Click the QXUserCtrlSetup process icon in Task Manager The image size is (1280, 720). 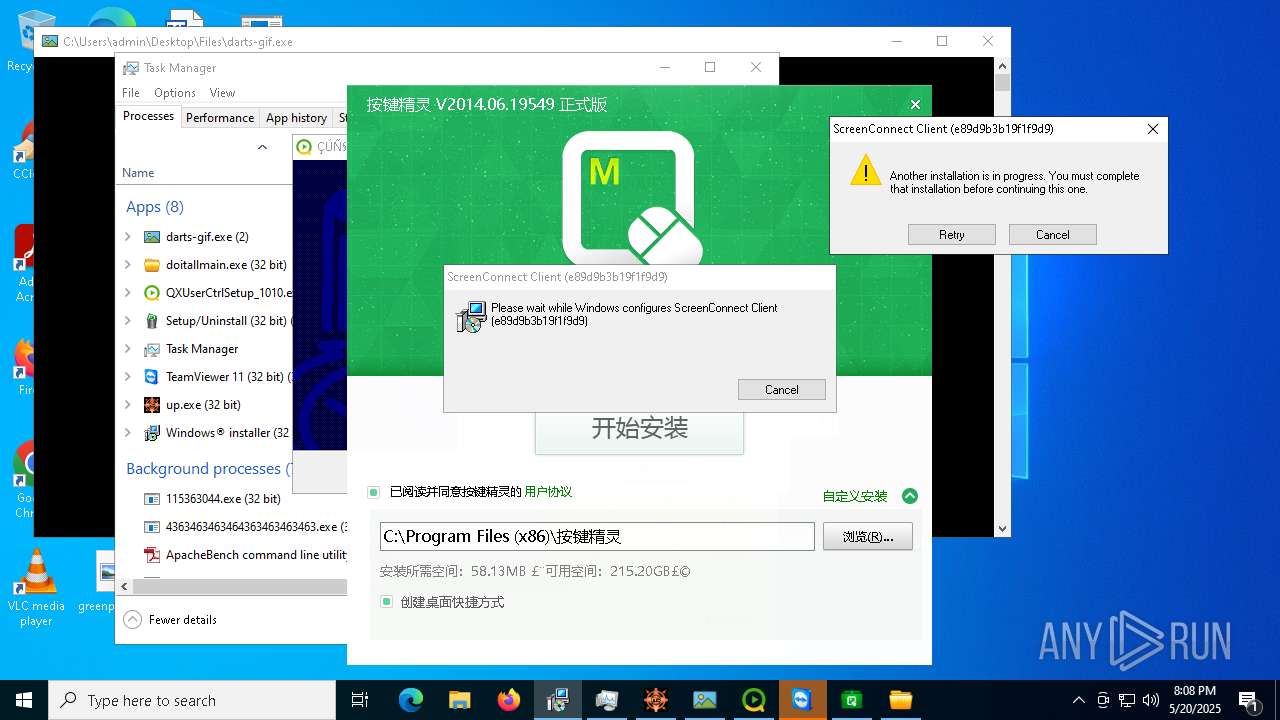(152, 293)
